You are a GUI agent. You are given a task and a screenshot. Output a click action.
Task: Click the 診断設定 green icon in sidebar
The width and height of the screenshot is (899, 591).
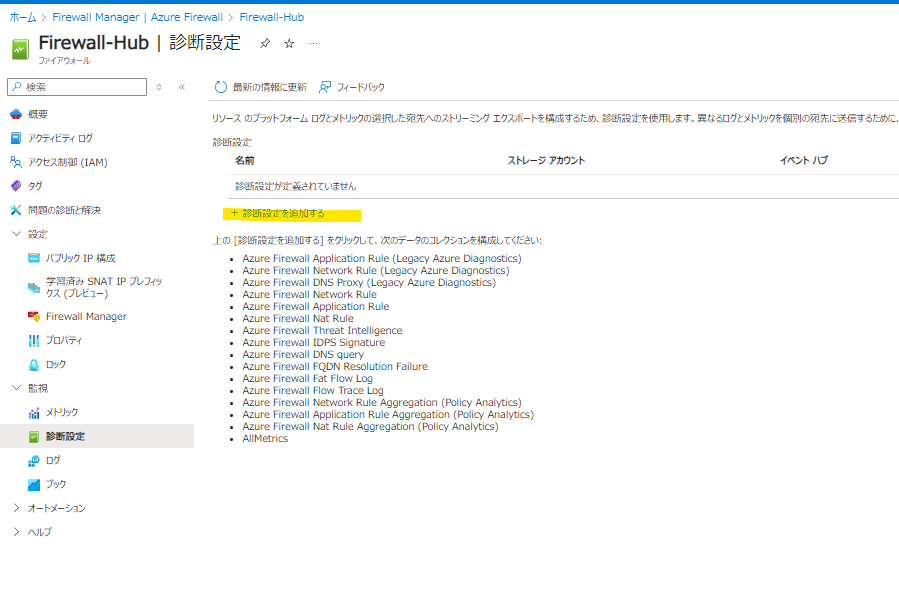(x=34, y=437)
